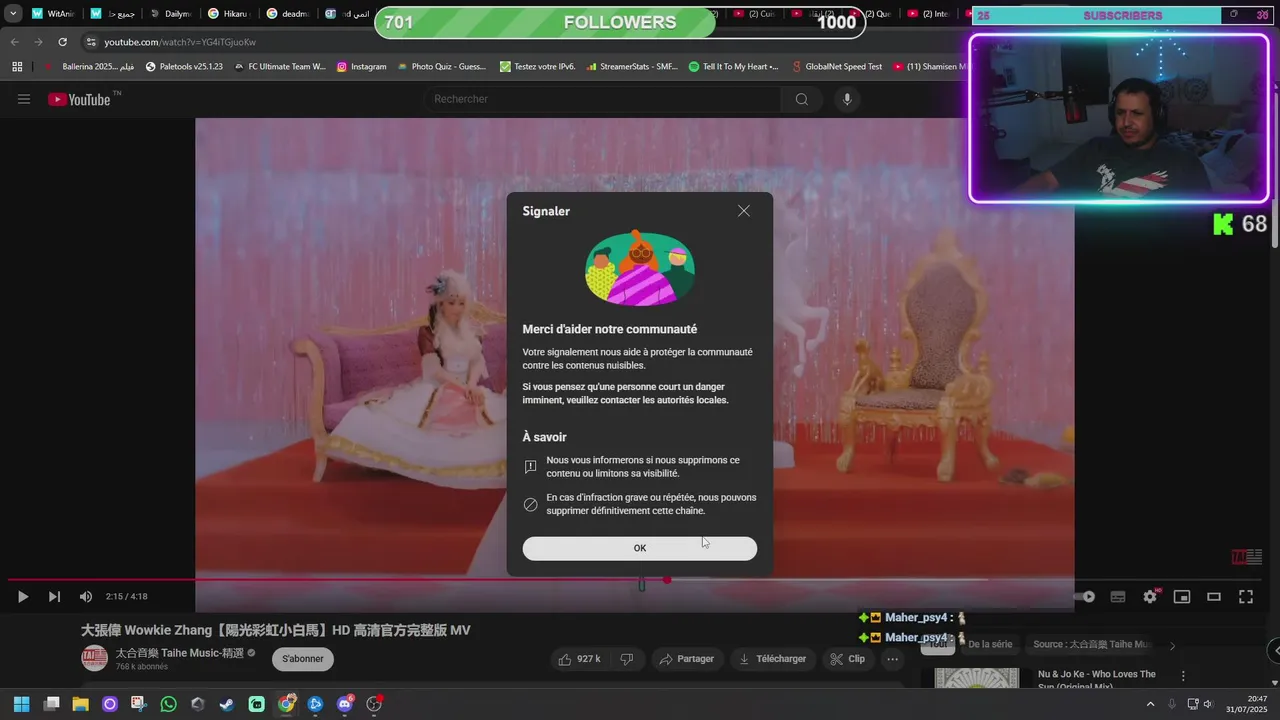Show hidden tray icons chevron
The width and height of the screenshot is (1280, 720).
(x=1150, y=704)
